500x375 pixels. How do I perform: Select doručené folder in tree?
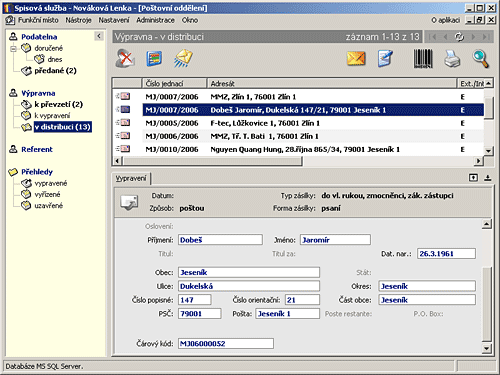pyautogui.click(x=48, y=48)
